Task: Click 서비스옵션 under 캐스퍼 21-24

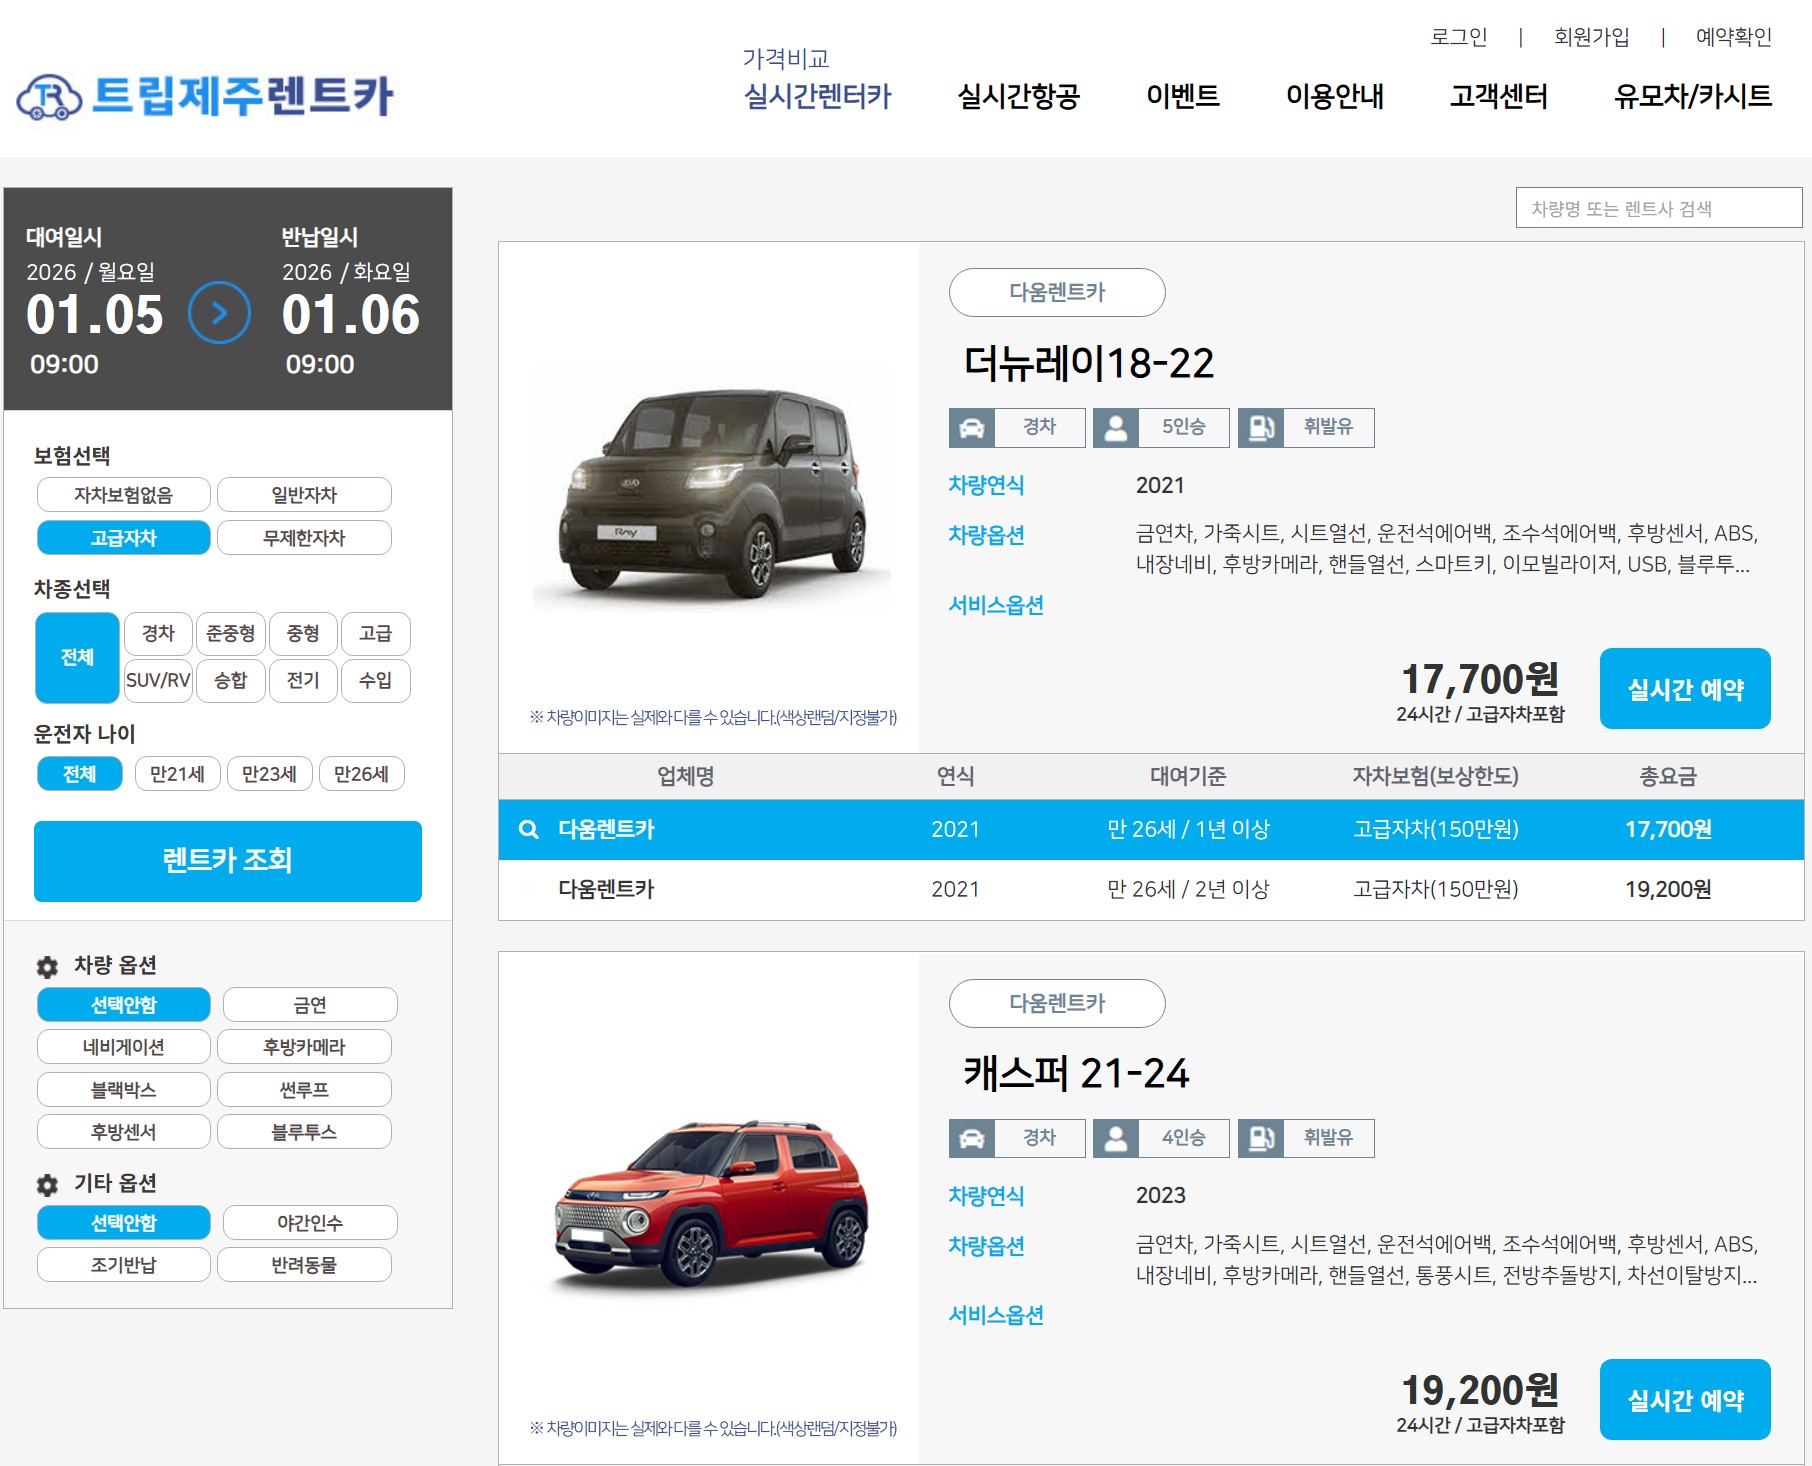Action: [x=996, y=1315]
